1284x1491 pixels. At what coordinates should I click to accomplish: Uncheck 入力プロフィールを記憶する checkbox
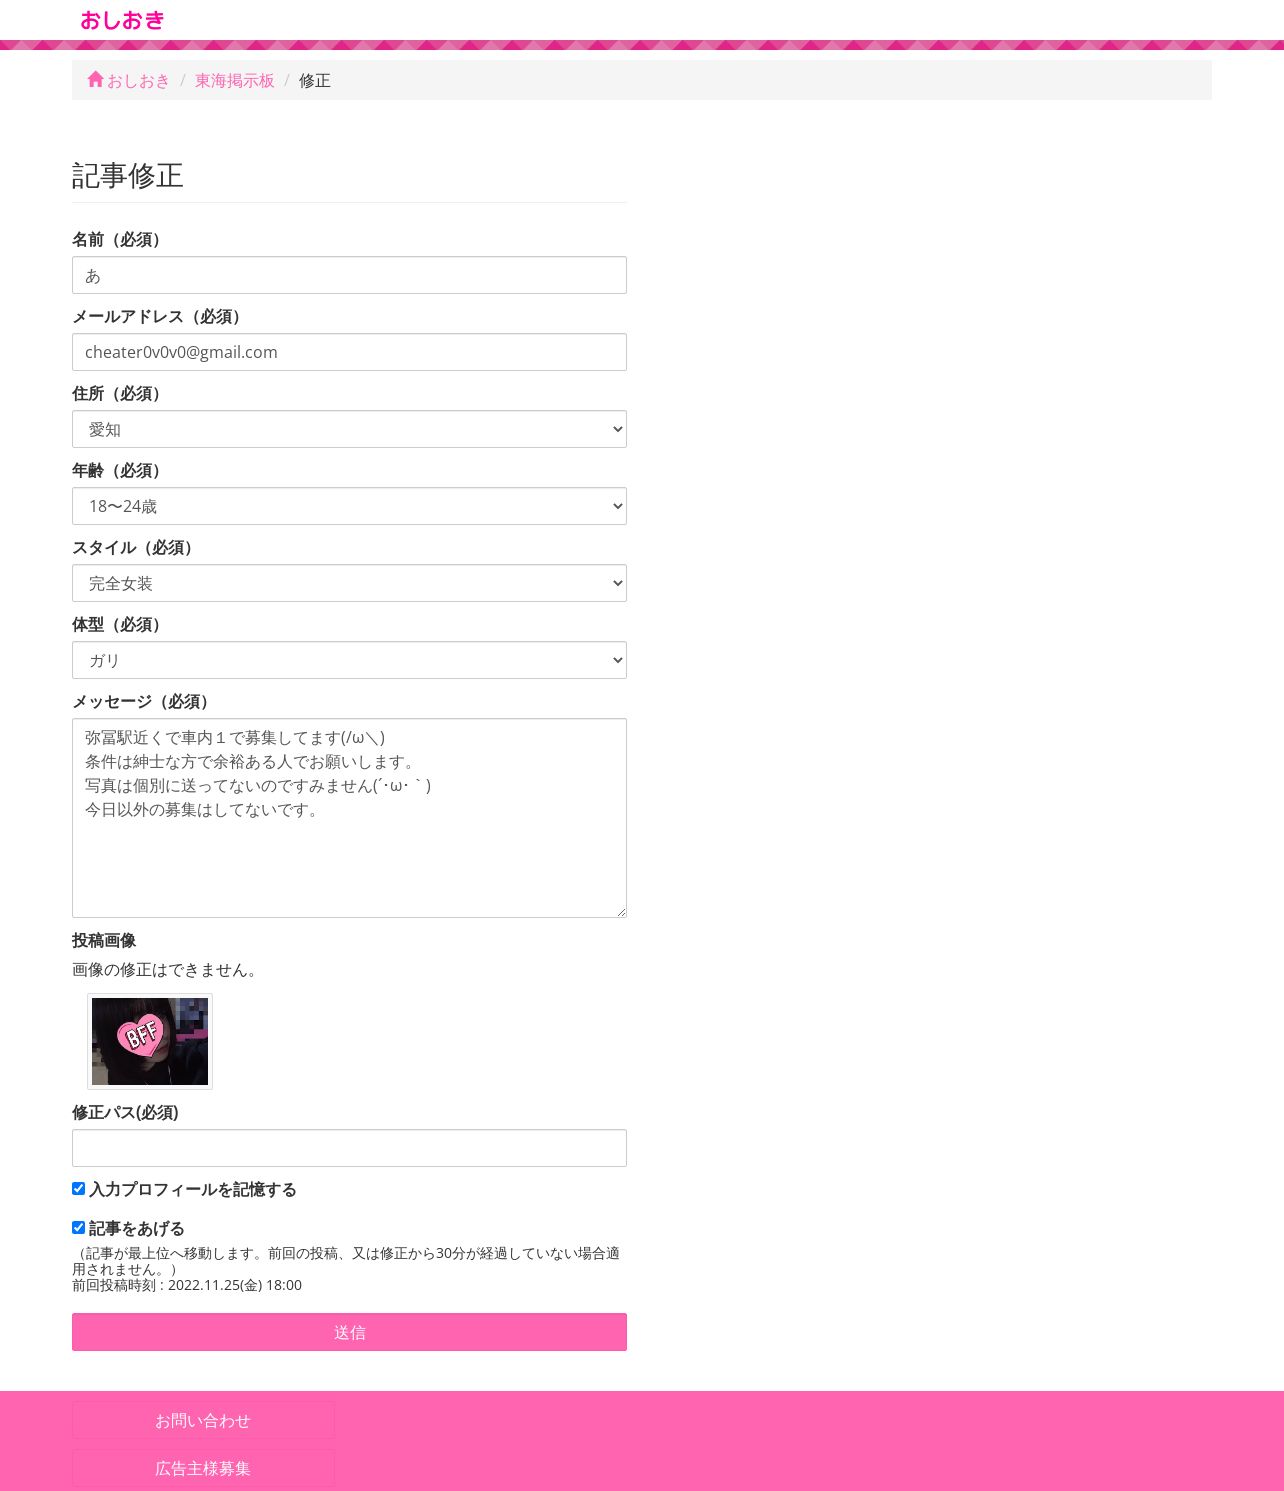pos(78,1189)
